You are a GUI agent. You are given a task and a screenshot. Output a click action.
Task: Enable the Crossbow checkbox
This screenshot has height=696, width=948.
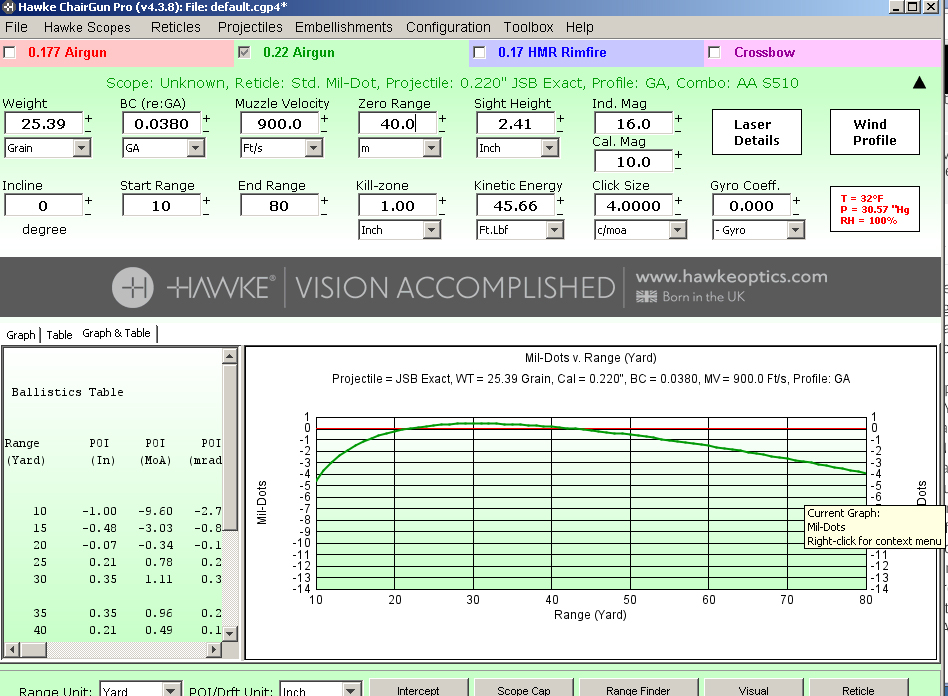pos(714,53)
